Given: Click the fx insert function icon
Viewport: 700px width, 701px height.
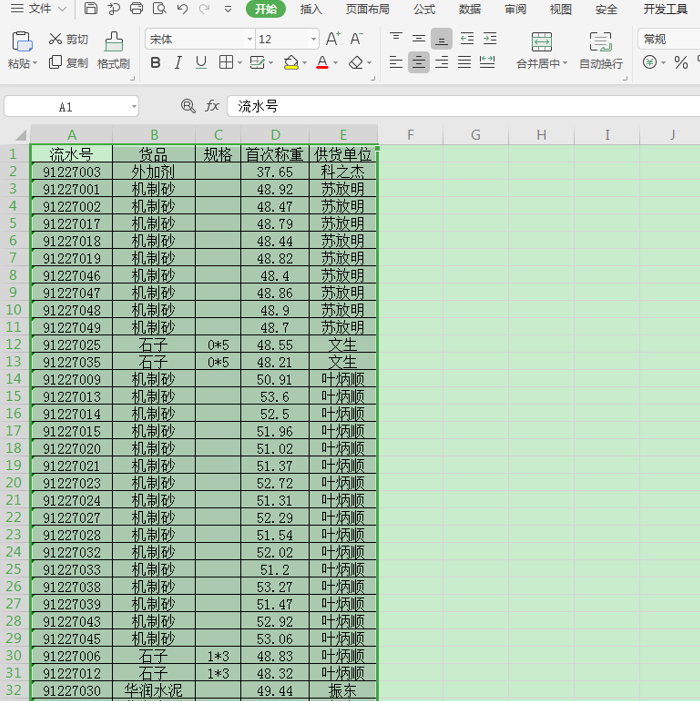Looking at the screenshot, I should point(212,106).
